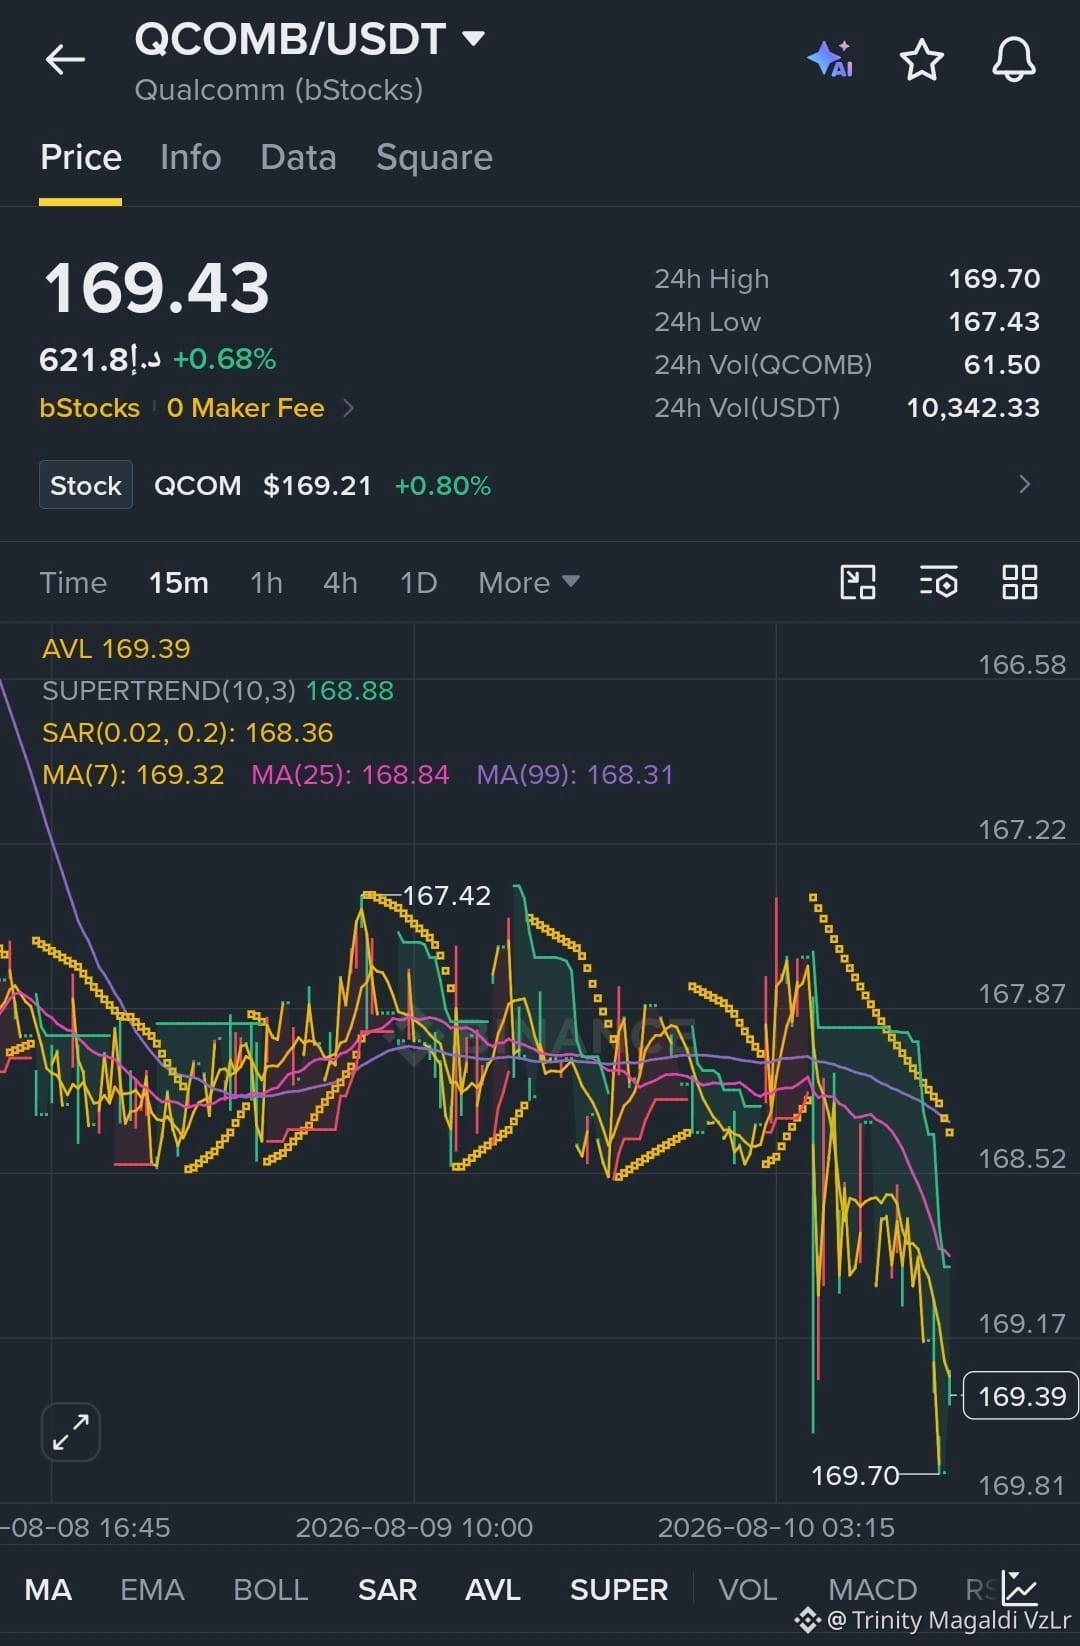This screenshot has height=1646, width=1080.
Task: Toggle the MACD indicator
Action: pyautogui.click(x=872, y=1589)
